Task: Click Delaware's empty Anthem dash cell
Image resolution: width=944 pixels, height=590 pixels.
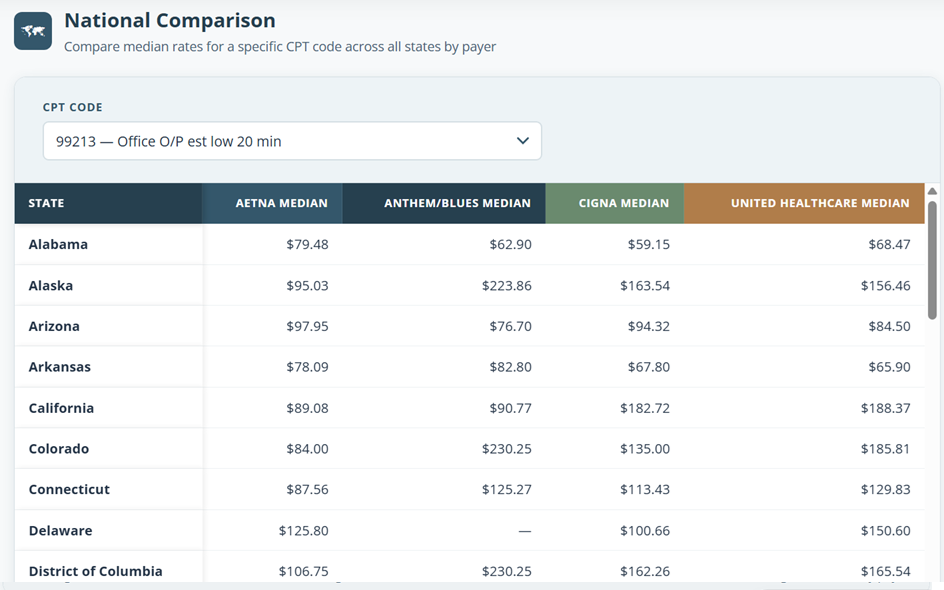Action: (524, 531)
